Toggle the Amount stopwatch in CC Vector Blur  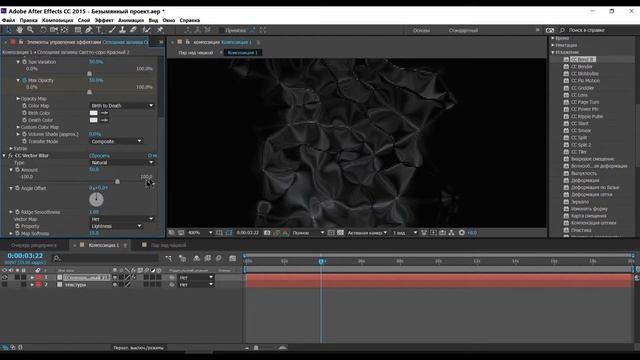pyautogui.click(x=18, y=170)
